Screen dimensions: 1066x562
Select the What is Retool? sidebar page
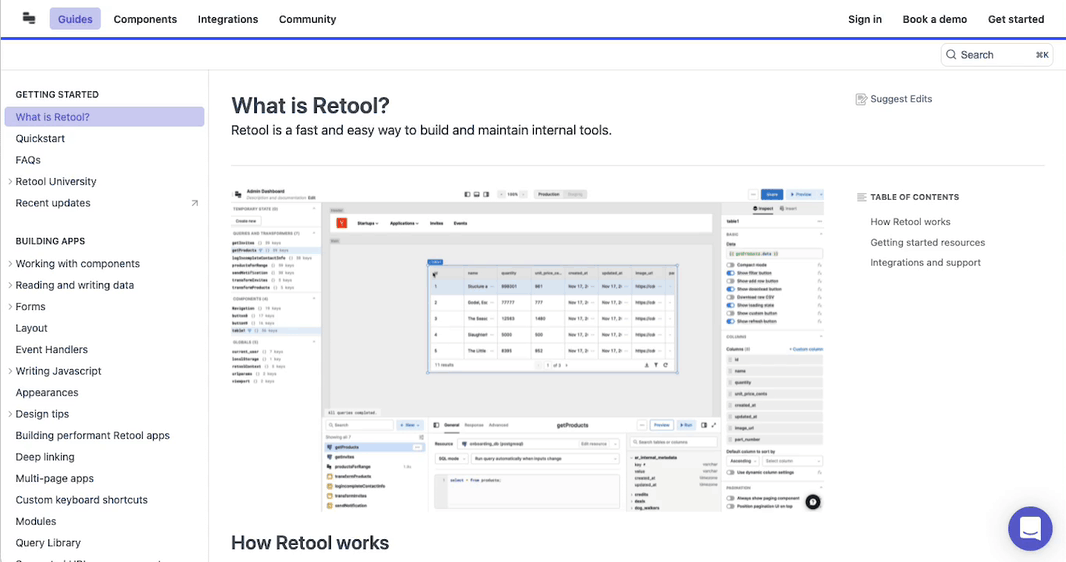pyautogui.click(x=104, y=117)
